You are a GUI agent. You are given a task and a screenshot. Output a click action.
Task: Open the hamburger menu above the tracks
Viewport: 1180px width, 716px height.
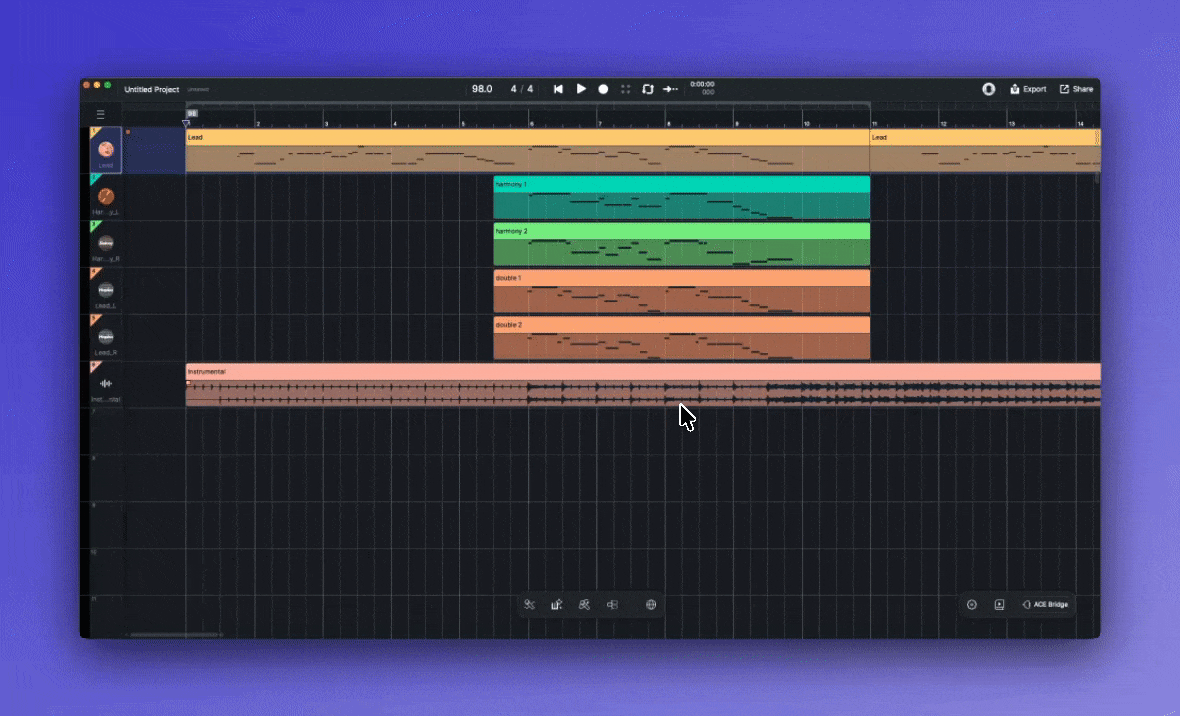click(100, 115)
